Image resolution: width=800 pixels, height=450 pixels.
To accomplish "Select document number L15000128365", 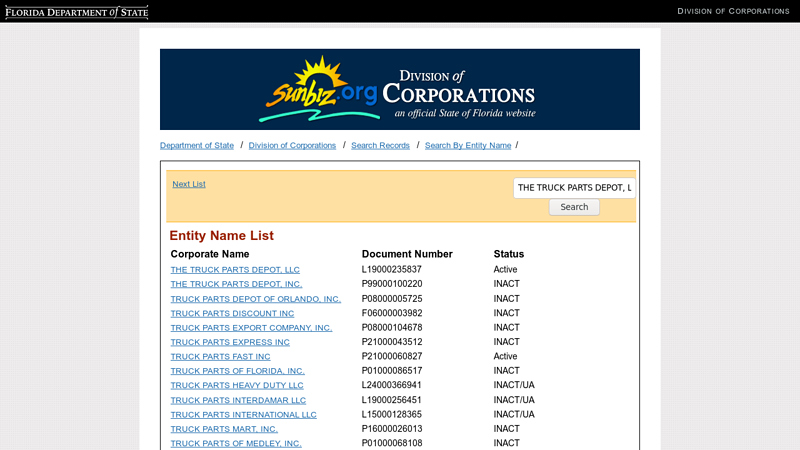I will coord(391,414).
